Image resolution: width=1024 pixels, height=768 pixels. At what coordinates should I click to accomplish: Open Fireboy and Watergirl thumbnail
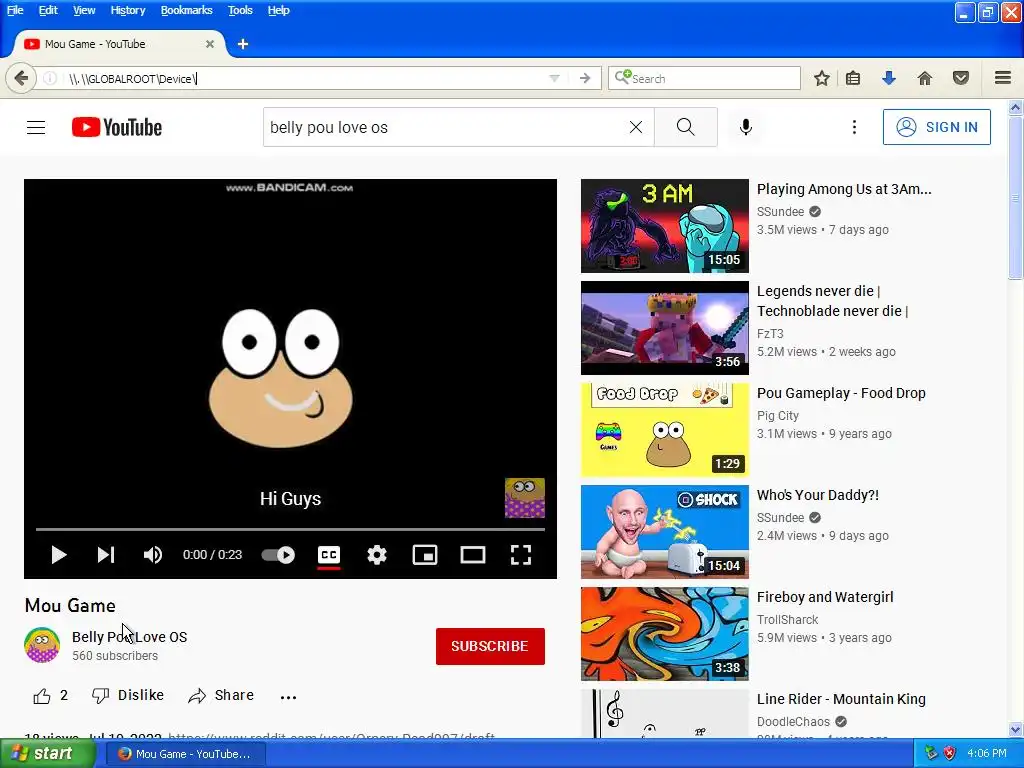pos(665,633)
